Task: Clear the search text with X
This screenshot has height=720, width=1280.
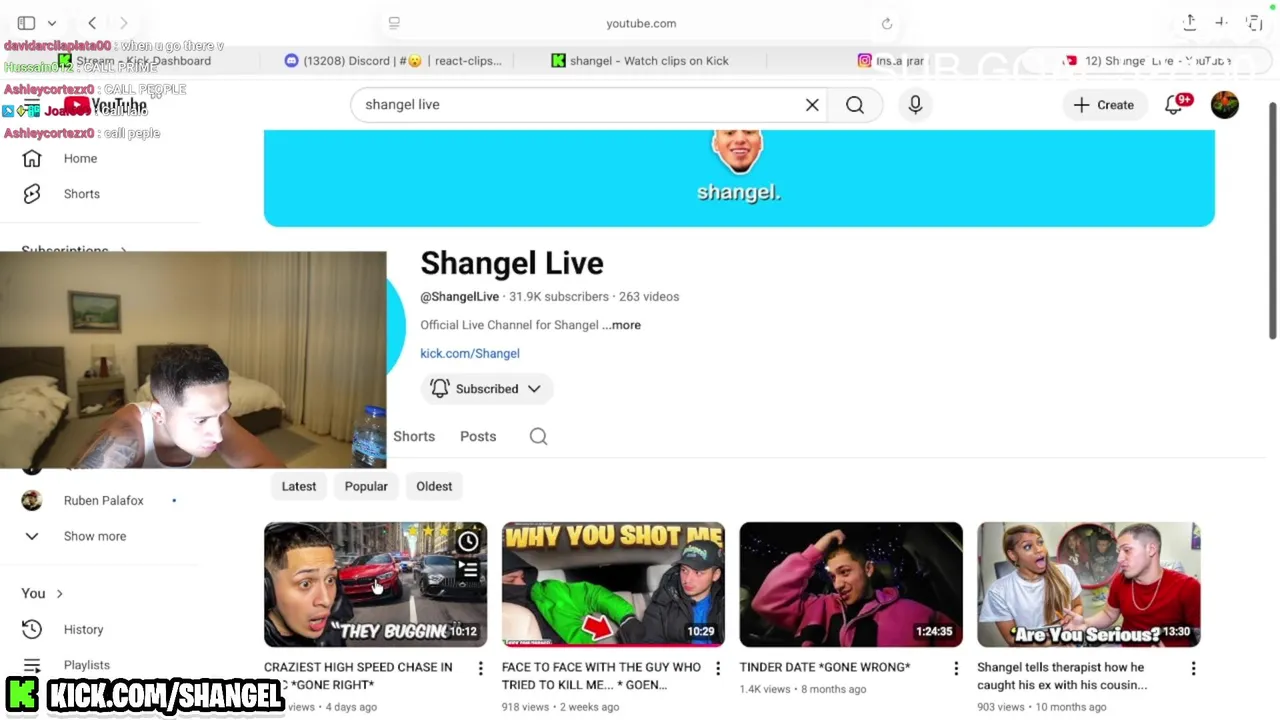Action: (x=812, y=104)
